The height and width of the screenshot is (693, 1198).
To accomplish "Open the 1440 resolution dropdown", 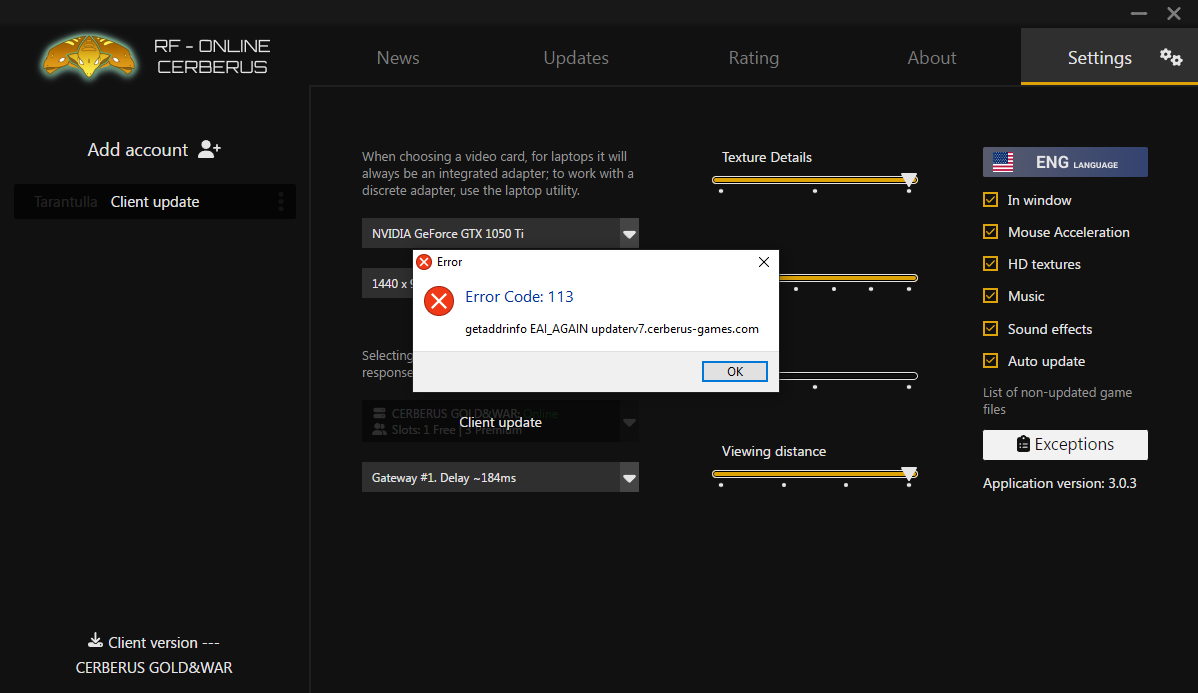I will tap(387, 283).
